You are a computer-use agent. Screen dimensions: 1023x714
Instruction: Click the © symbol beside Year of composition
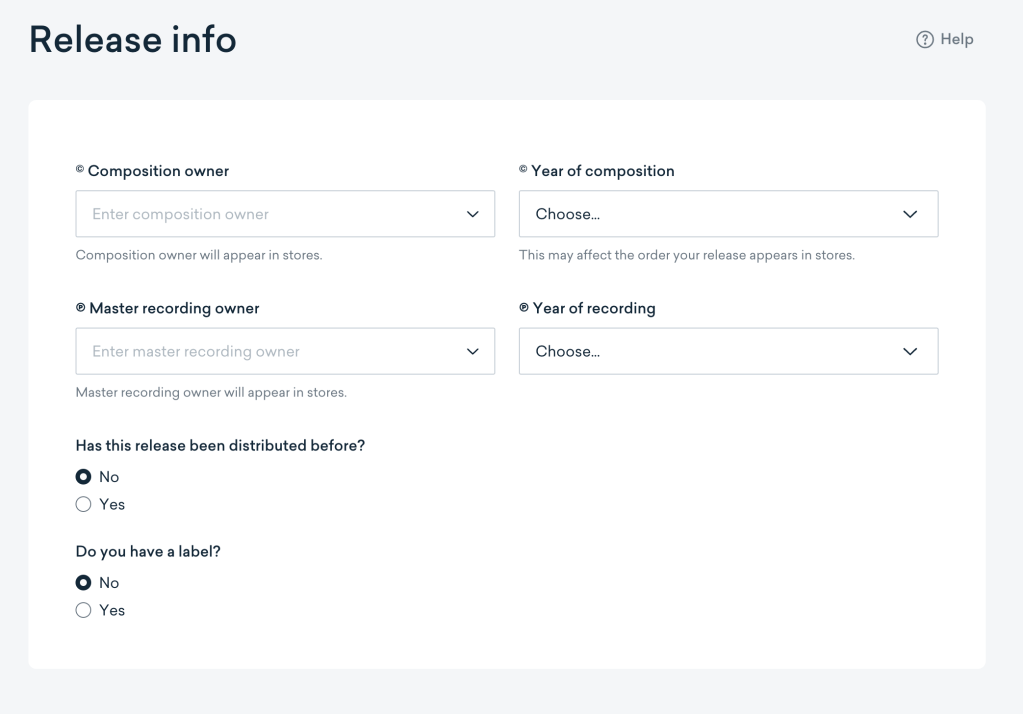coord(523,170)
